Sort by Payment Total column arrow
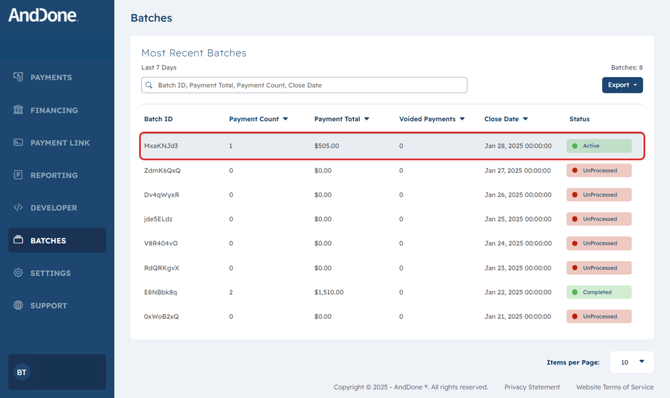Image resolution: width=670 pixels, height=398 pixels. pos(367,119)
